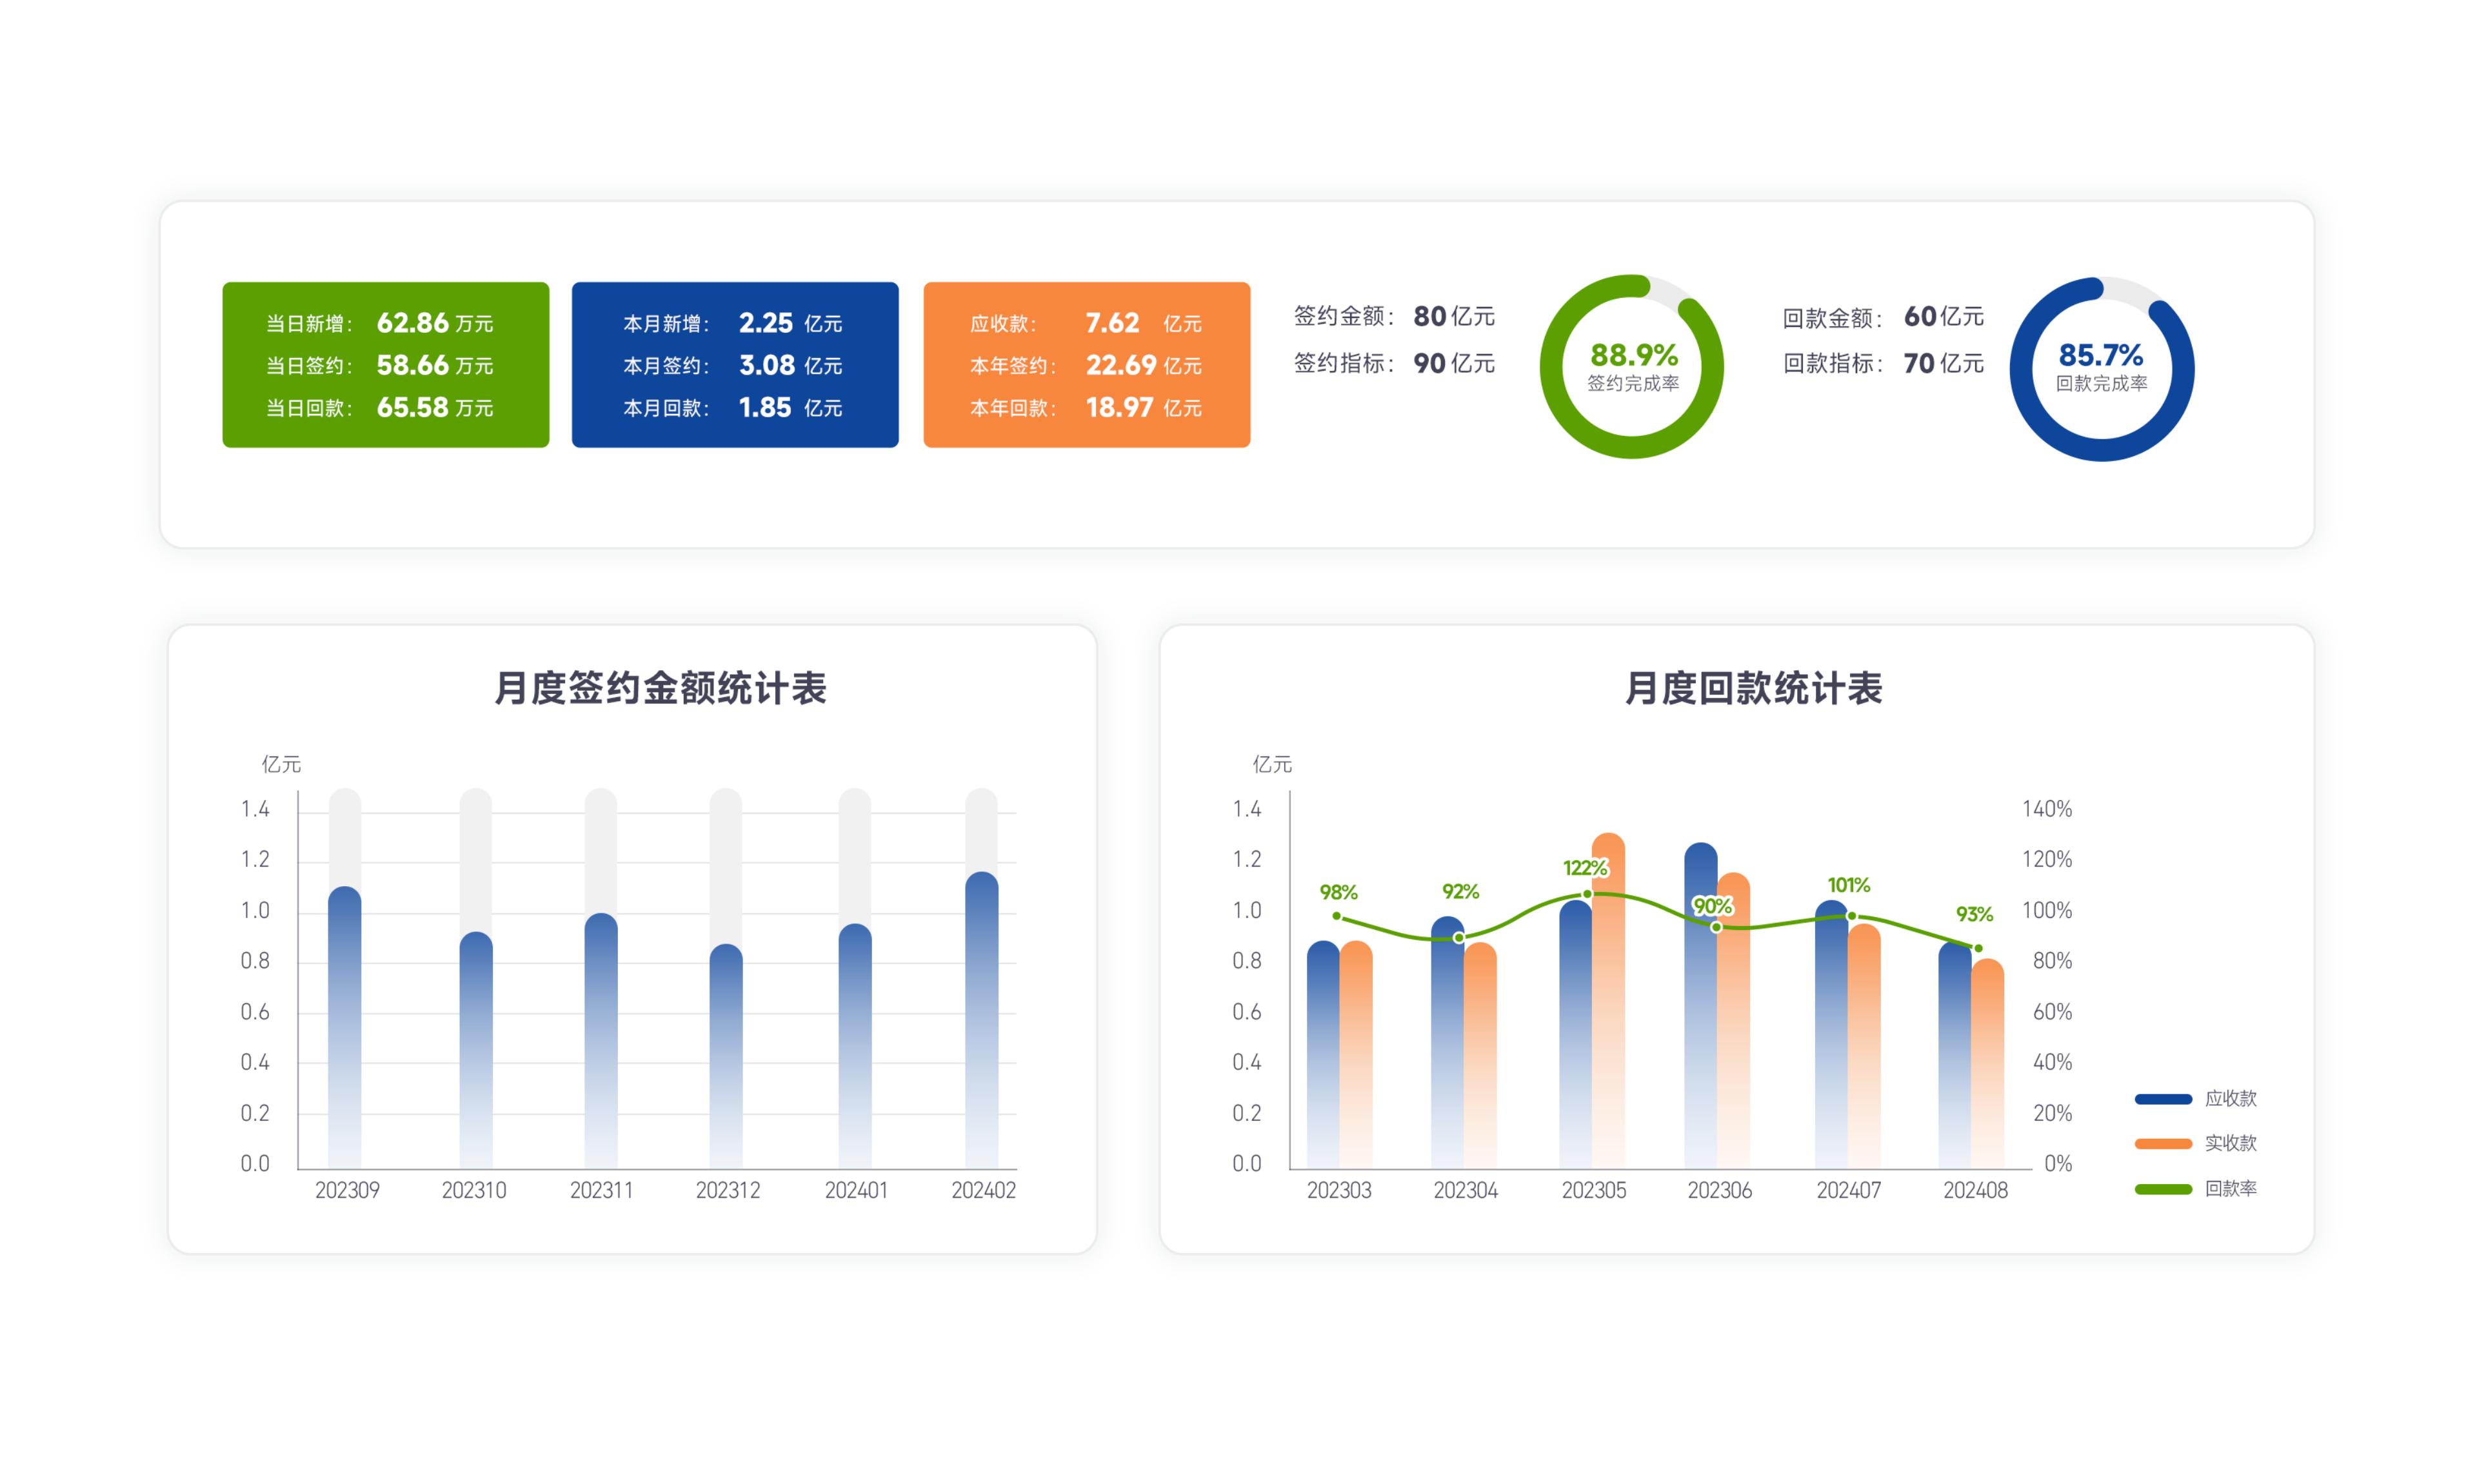Viewport: 2477px width, 1484px height.
Task: Toggle the 实收款 legend entry
Action: 2196,1143
